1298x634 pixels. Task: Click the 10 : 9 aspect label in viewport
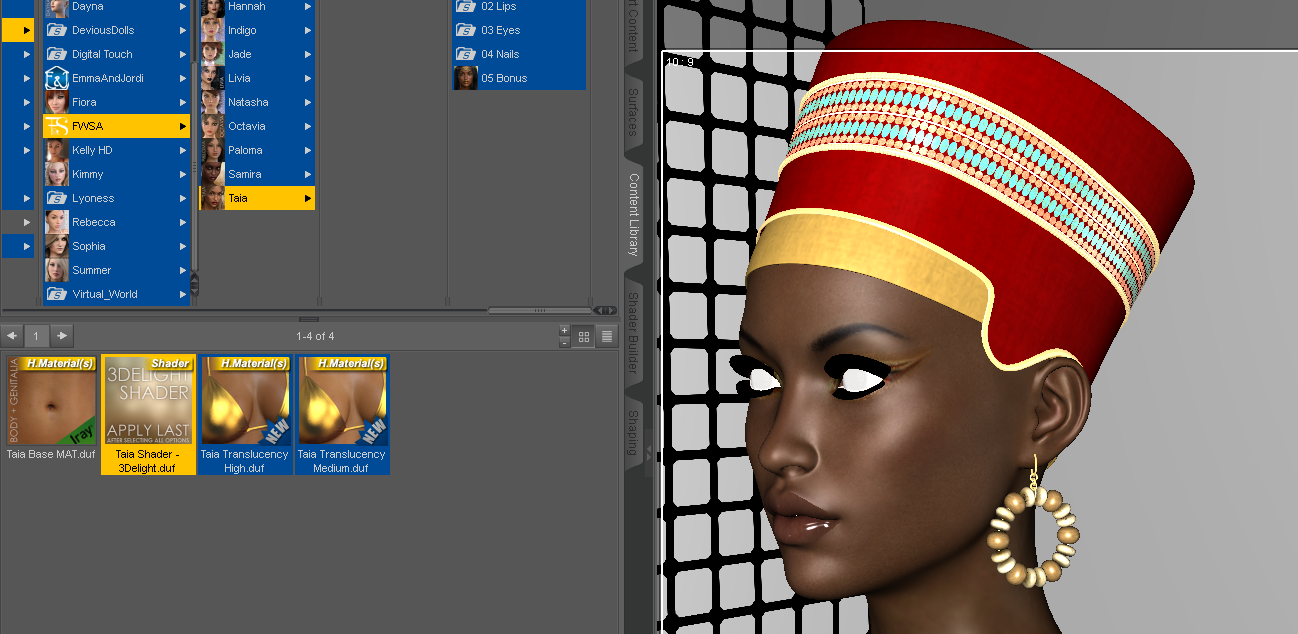coord(680,62)
